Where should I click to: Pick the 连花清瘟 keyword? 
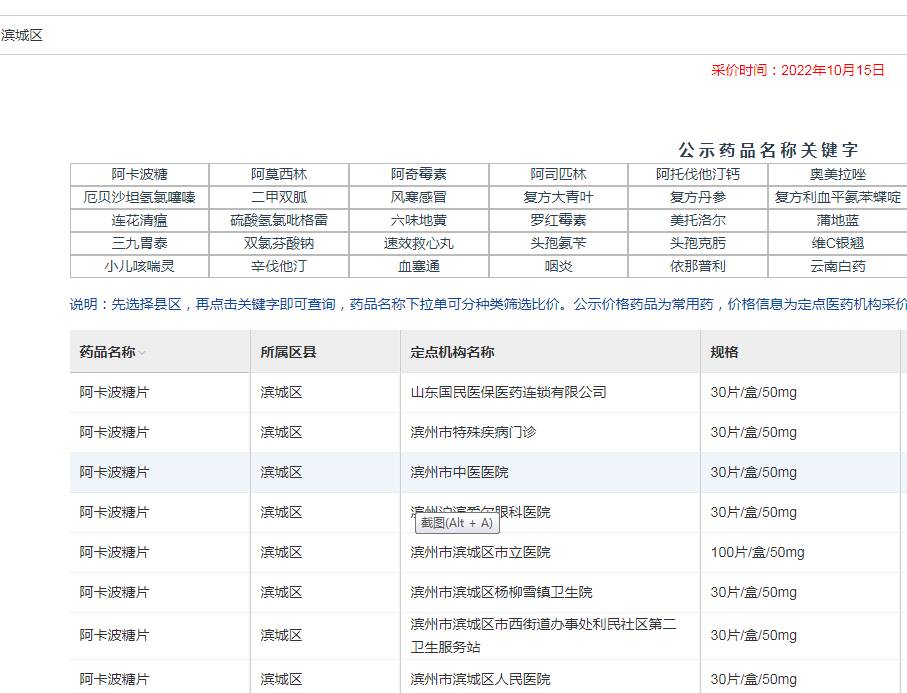click(140, 220)
